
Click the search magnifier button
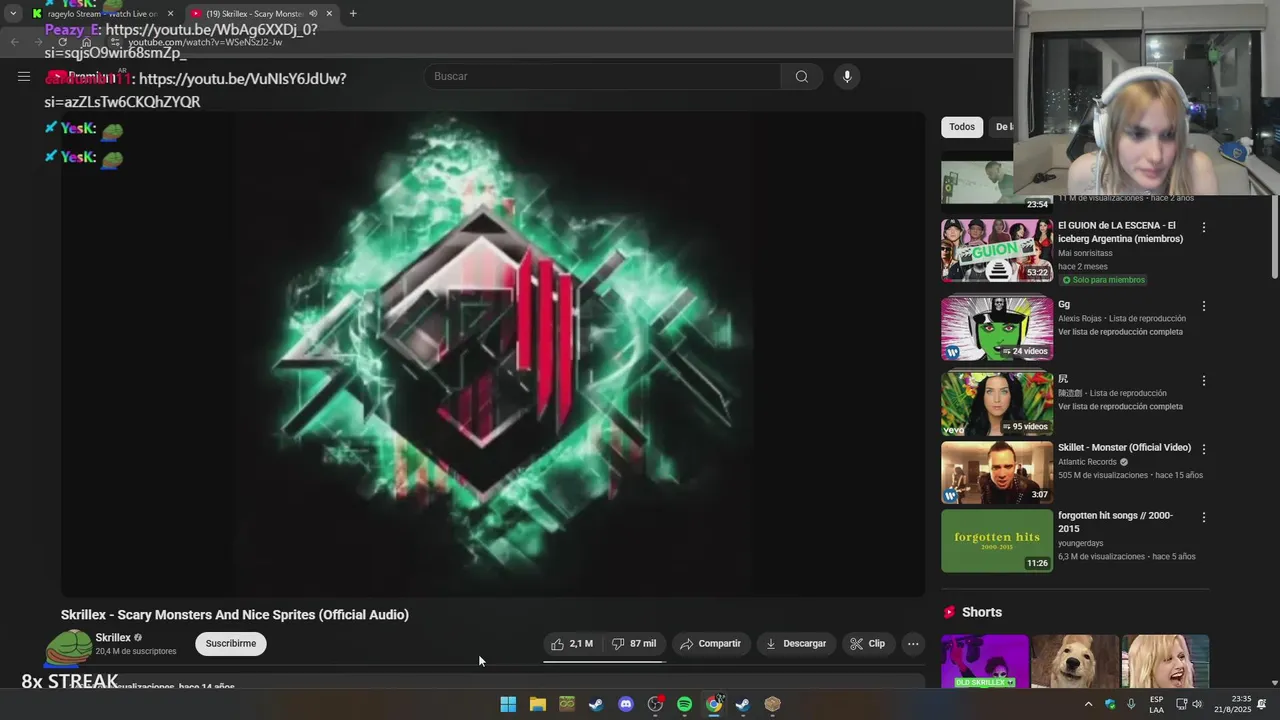tap(801, 76)
